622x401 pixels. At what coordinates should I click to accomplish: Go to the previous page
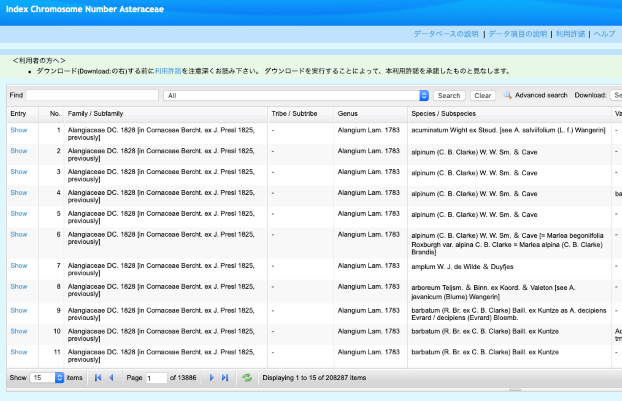pos(111,378)
